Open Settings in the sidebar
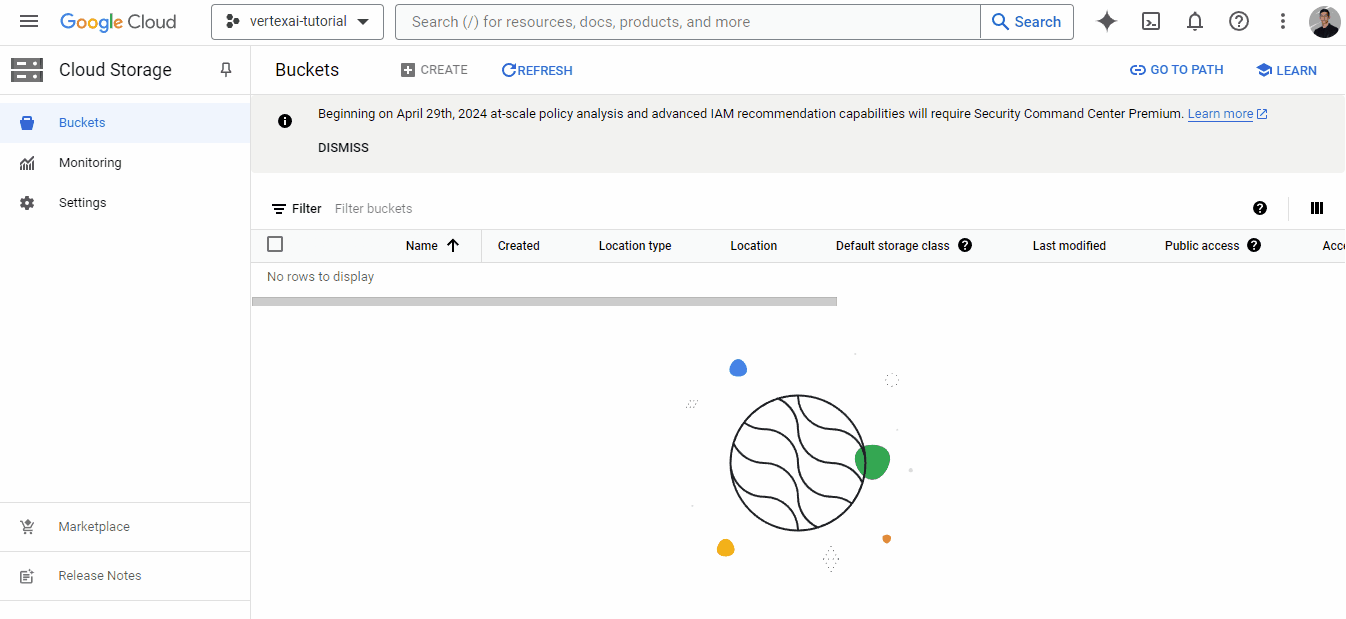Image resolution: width=1346 pixels, height=619 pixels. pyautogui.click(x=125, y=203)
